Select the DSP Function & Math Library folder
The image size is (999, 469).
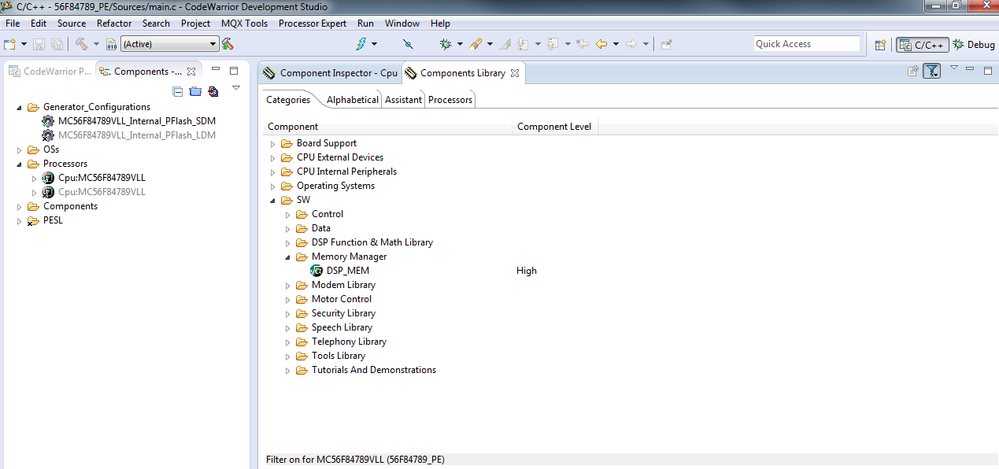(372, 243)
